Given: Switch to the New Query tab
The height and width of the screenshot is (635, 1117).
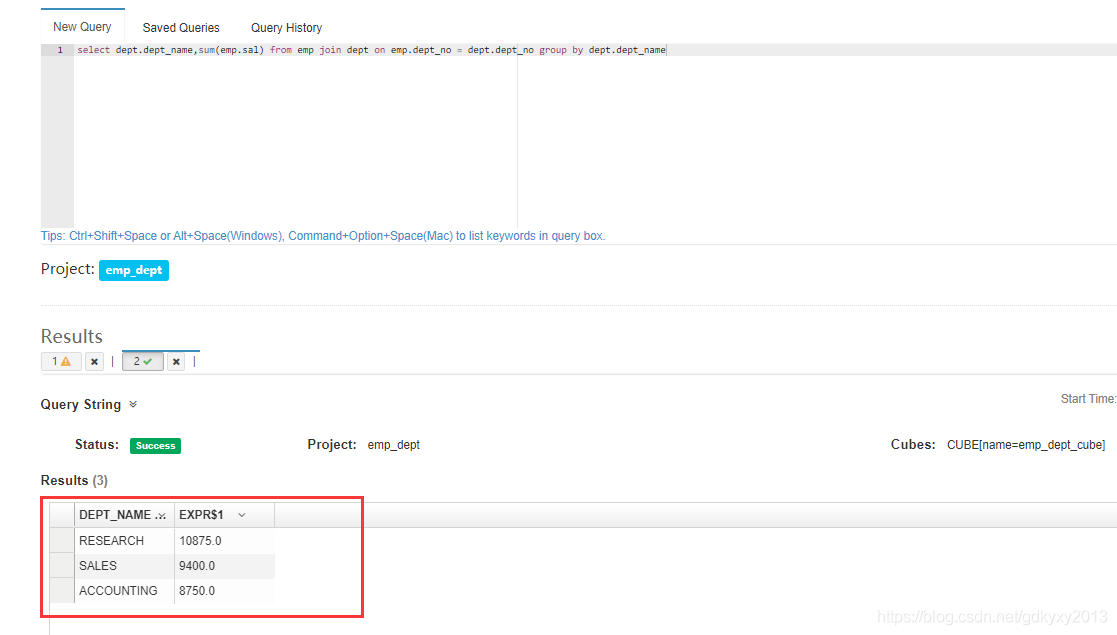Looking at the screenshot, I should coord(82,26).
